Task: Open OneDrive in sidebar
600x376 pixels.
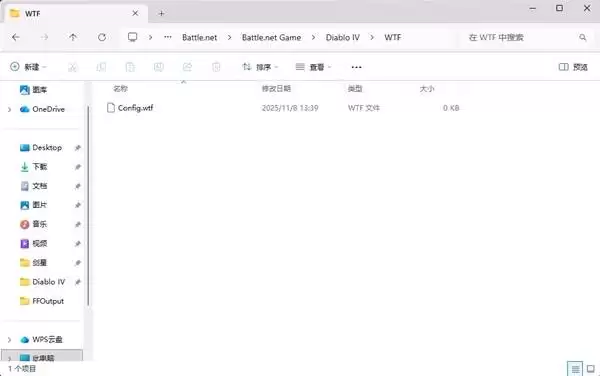Action: (42, 109)
